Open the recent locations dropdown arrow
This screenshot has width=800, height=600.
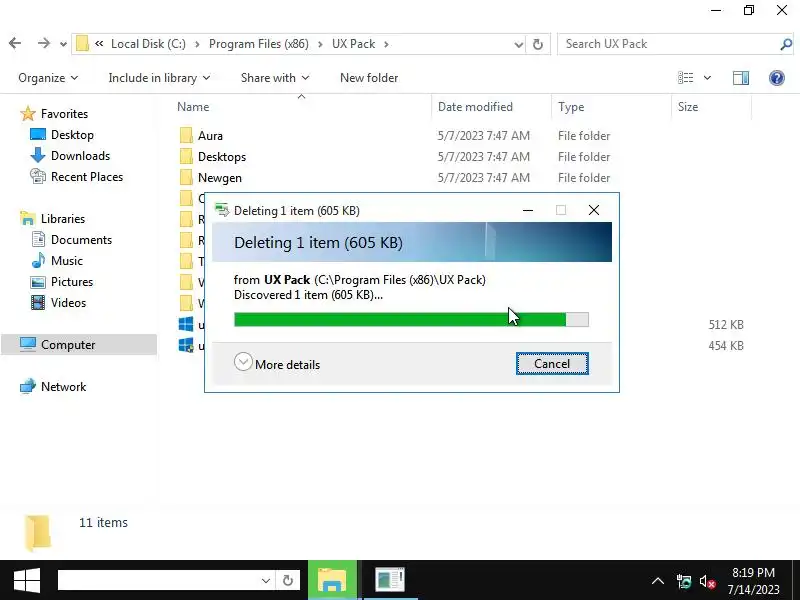coord(63,45)
